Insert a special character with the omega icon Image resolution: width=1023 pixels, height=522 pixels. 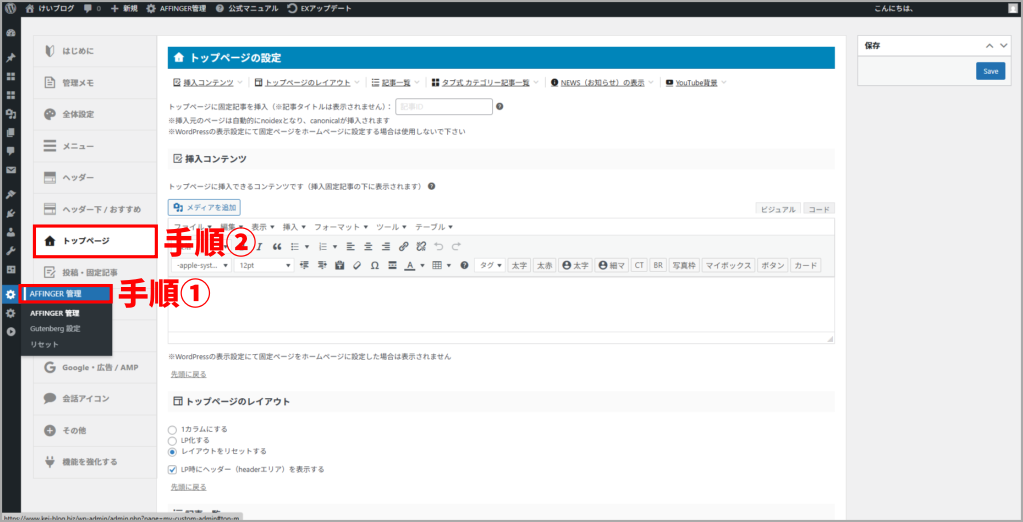(375, 265)
